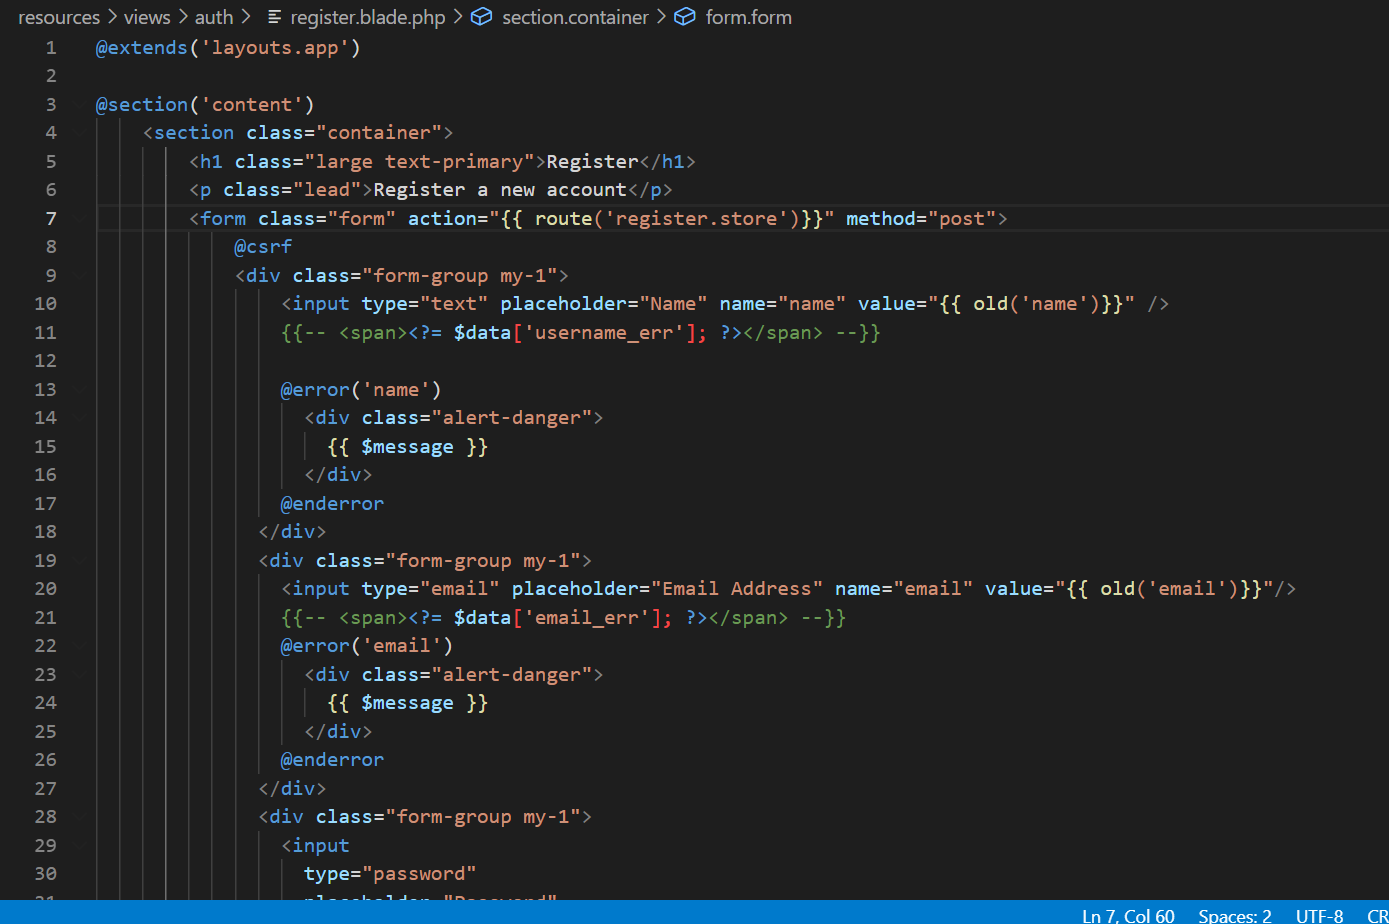Place cursor on the @csrf directive
This screenshot has height=924, width=1389.
click(x=262, y=246)
